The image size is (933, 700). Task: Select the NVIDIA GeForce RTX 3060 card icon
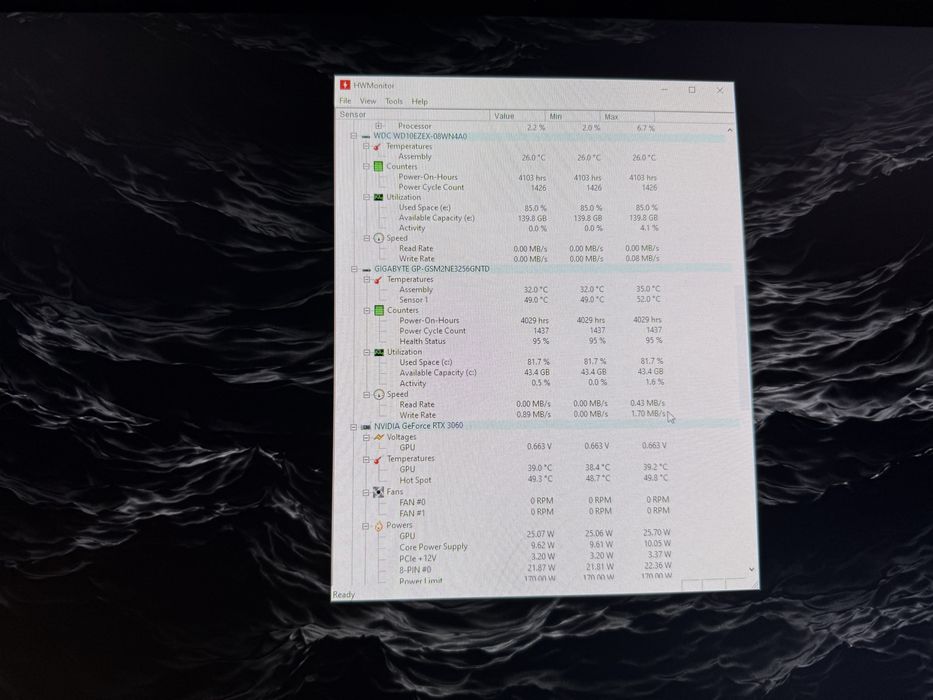[366, 427]
